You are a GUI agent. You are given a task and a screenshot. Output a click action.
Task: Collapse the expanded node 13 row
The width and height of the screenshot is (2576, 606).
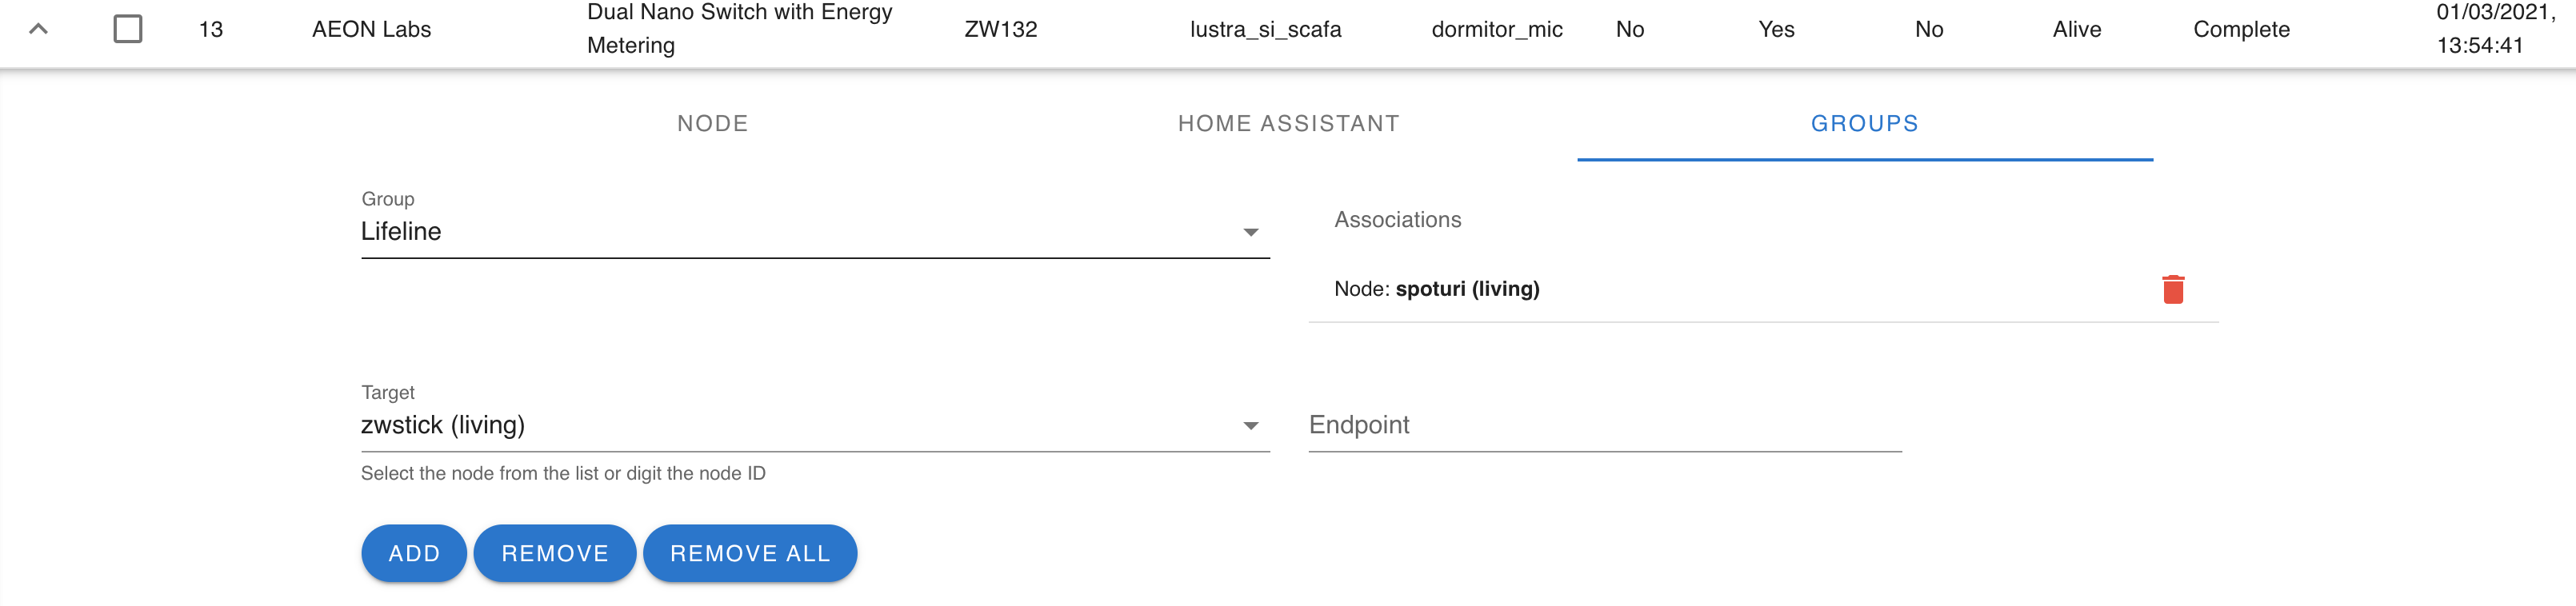click(x=38, y=29)
